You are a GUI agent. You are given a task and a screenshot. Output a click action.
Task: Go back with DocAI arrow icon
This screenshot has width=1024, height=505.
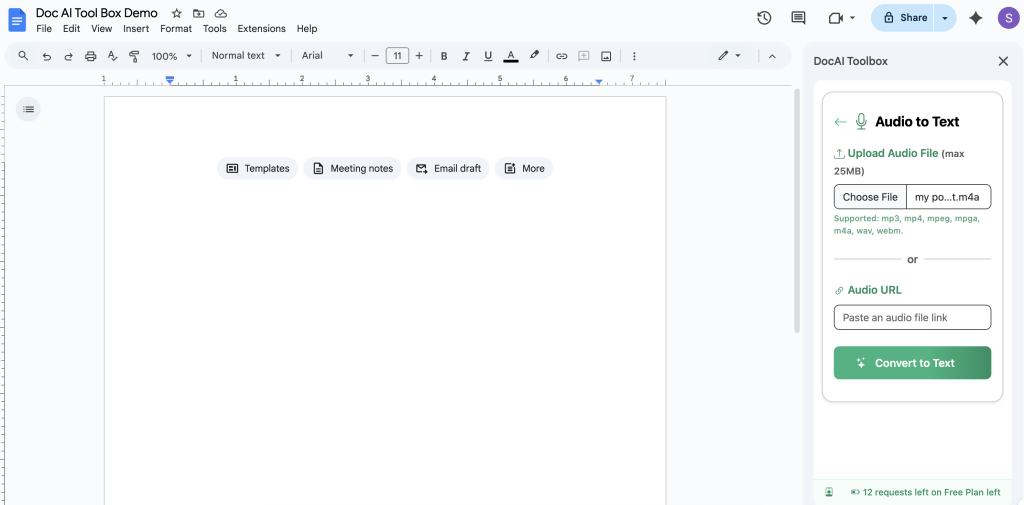click(x=840, y=122)
